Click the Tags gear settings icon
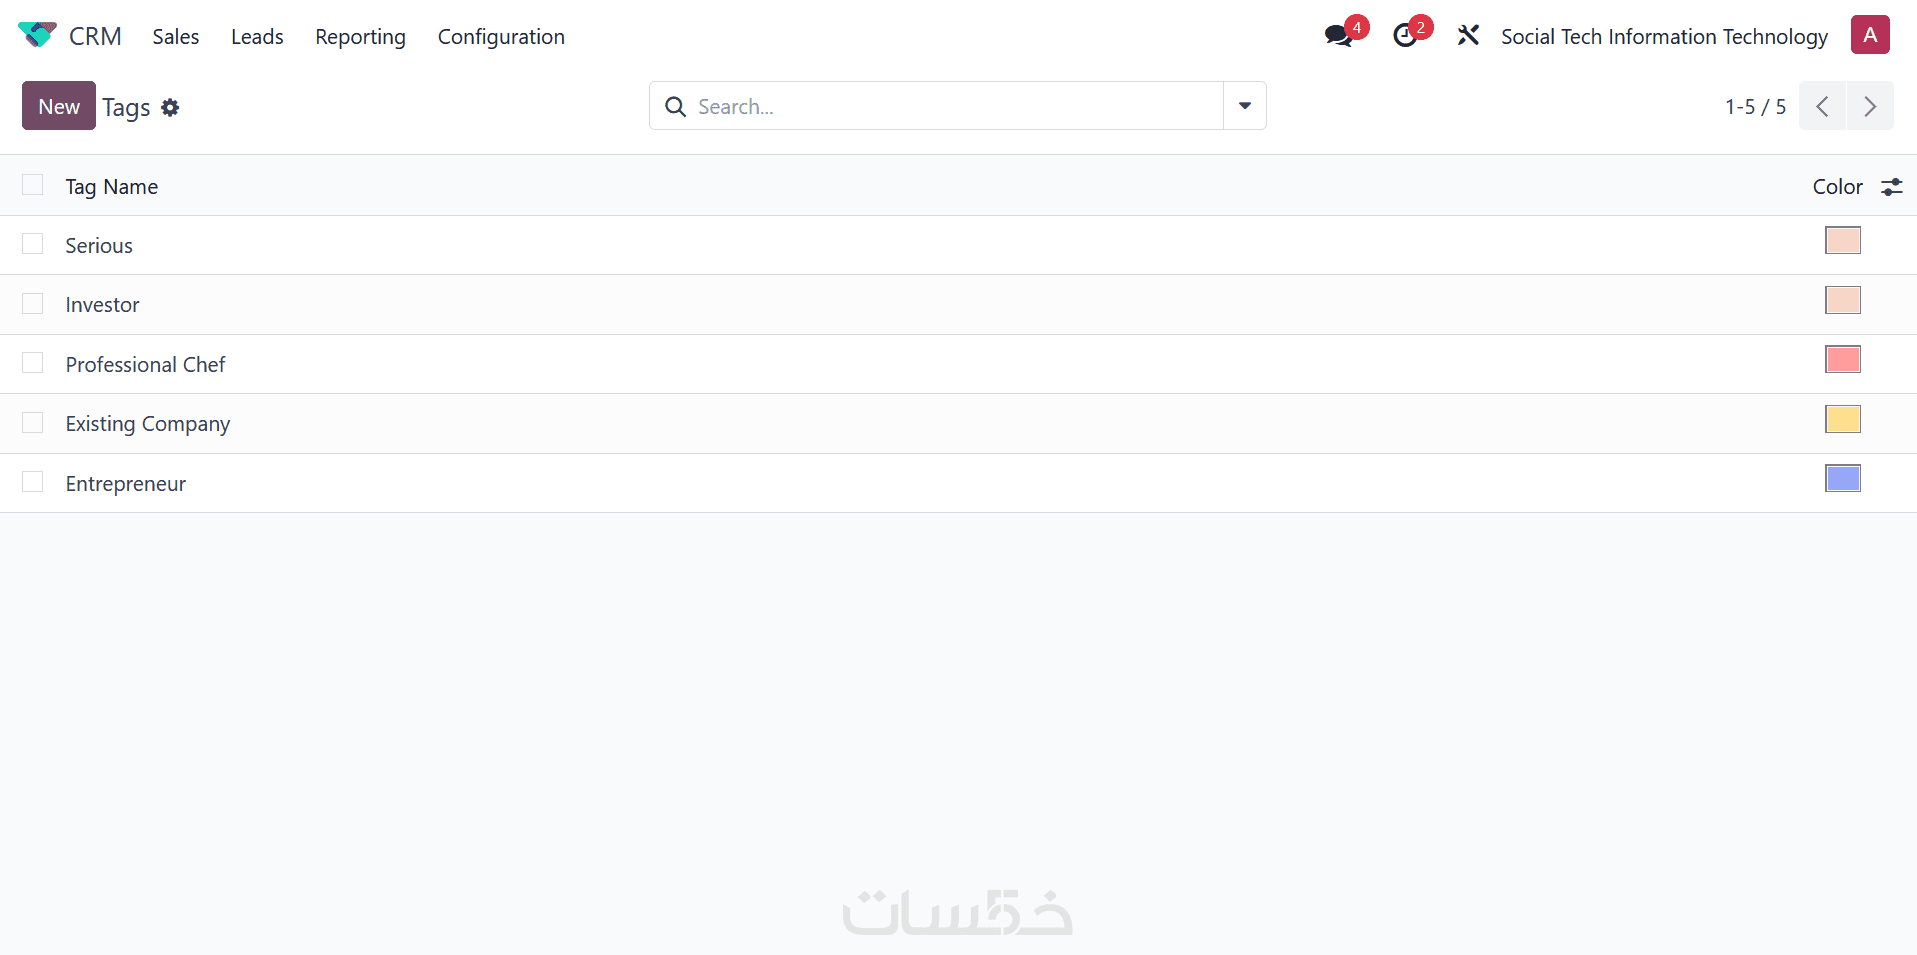 point(170,107)
